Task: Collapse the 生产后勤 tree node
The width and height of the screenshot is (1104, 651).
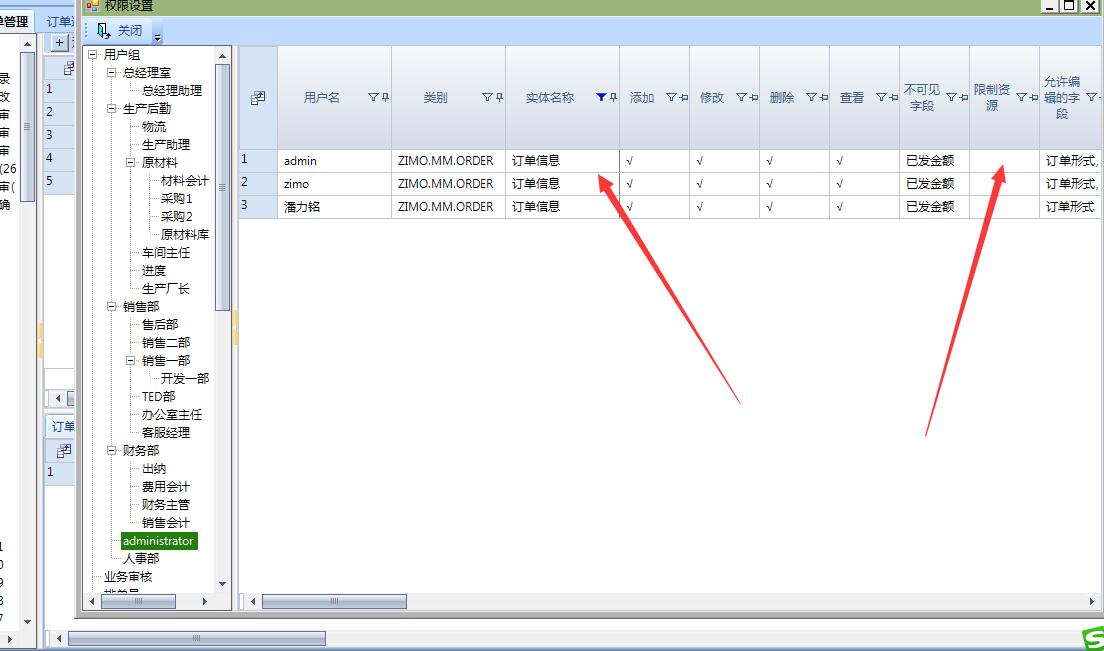Action: tap(113, 108)
